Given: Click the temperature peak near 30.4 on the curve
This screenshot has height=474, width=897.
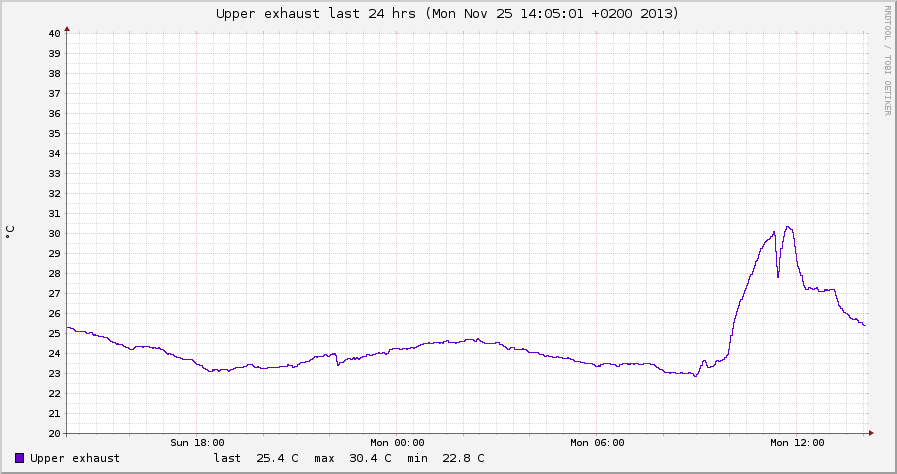Looking at the screenshot, I should click(x=788, y=227).
